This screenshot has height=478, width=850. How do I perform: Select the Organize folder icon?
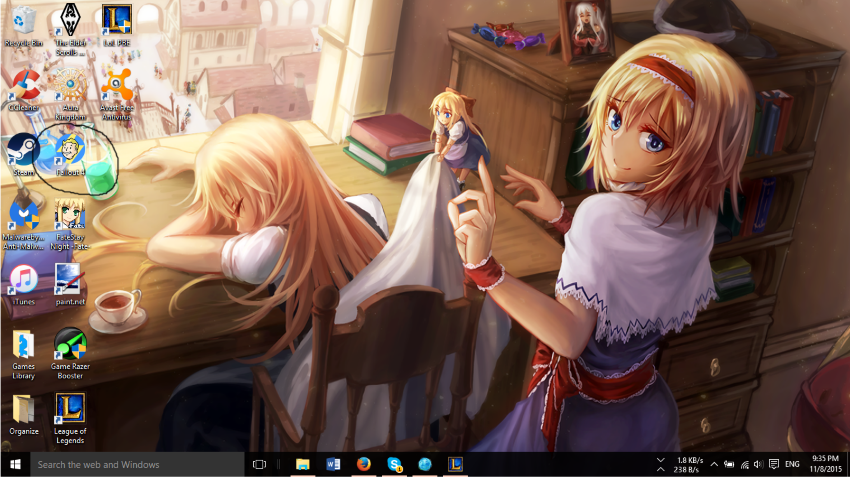(23, 415)
